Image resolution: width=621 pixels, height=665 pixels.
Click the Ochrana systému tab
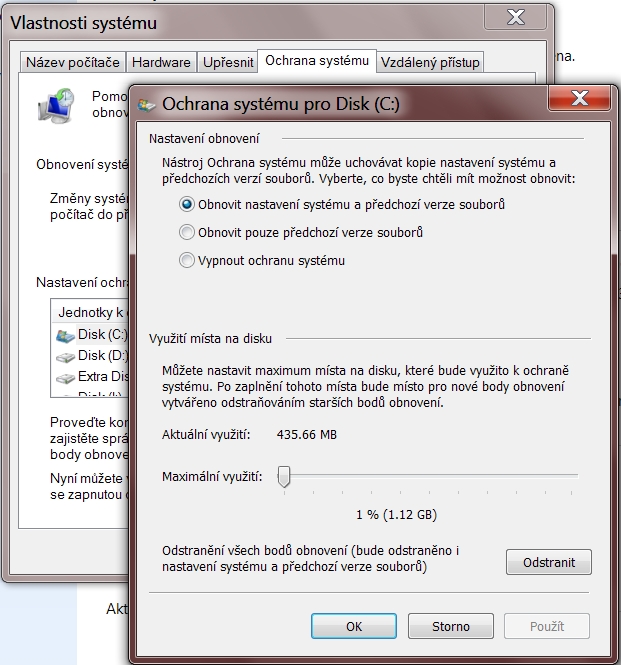317,61
